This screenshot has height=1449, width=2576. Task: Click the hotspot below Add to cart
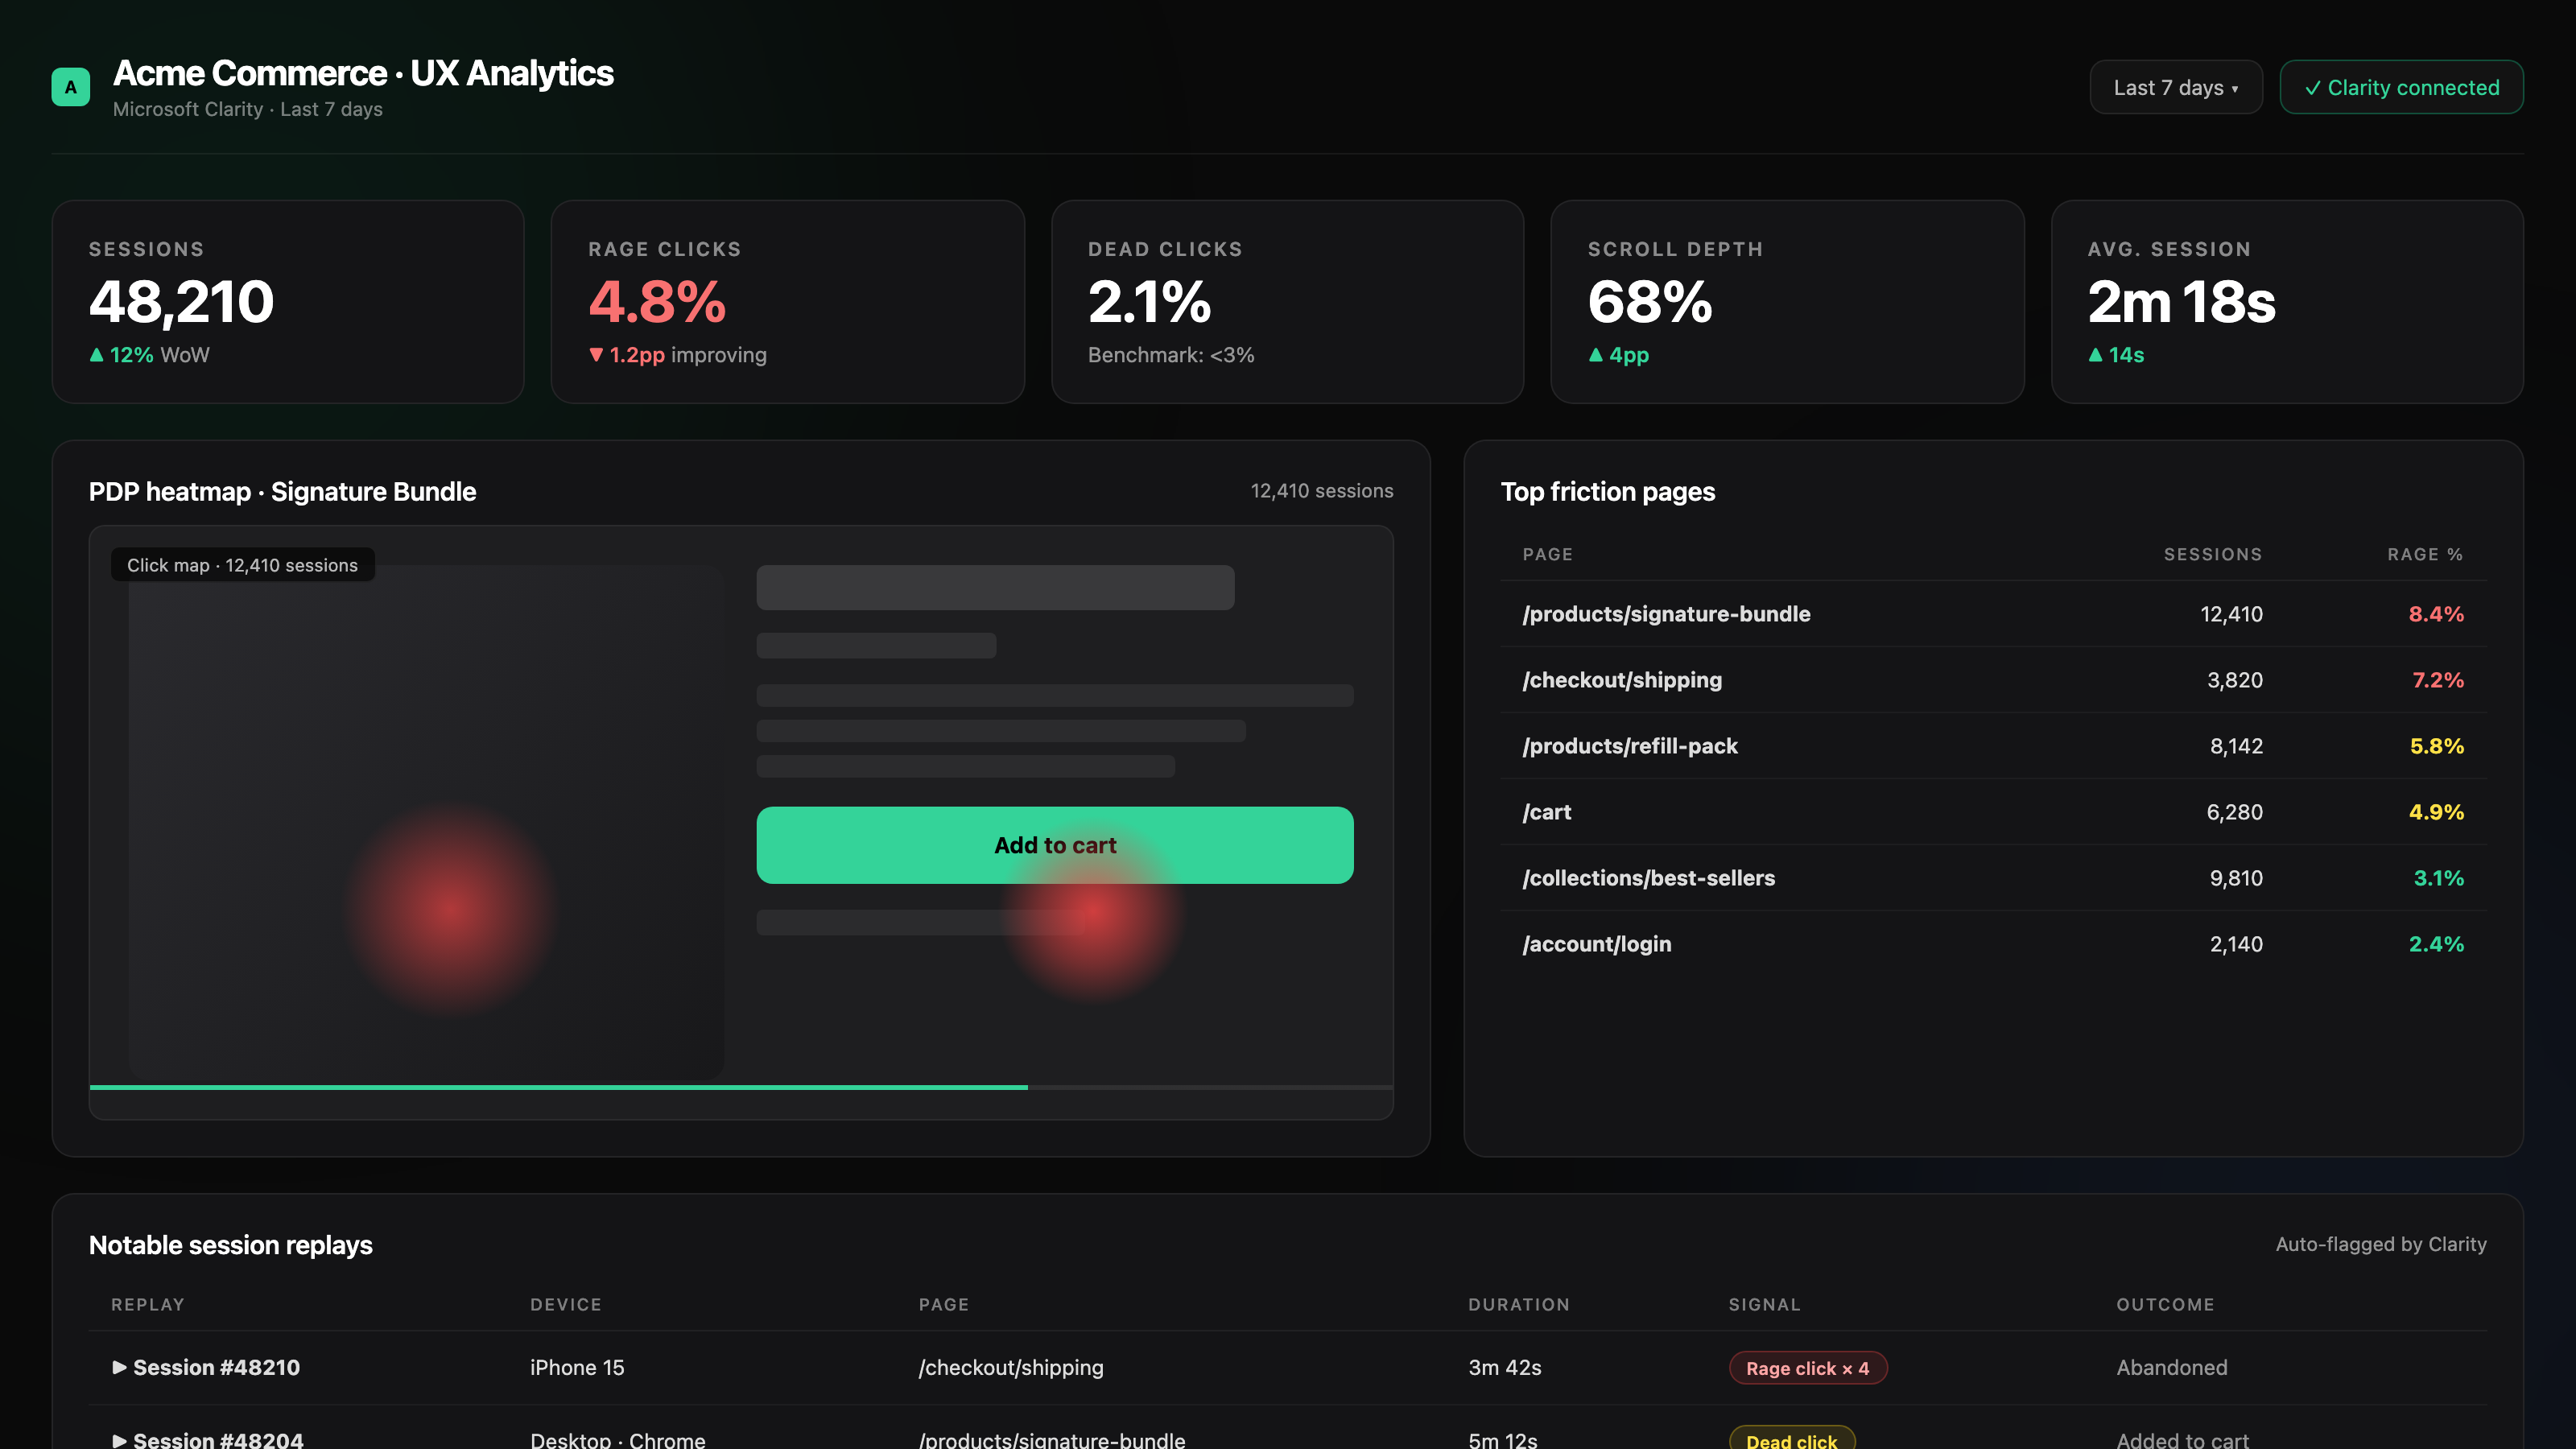click(1096, 912)
